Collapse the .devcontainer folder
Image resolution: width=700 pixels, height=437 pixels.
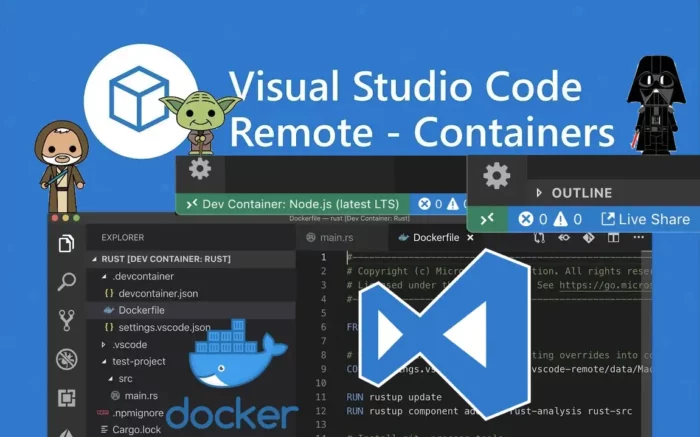pyautogui.click(x=104, y=276)
